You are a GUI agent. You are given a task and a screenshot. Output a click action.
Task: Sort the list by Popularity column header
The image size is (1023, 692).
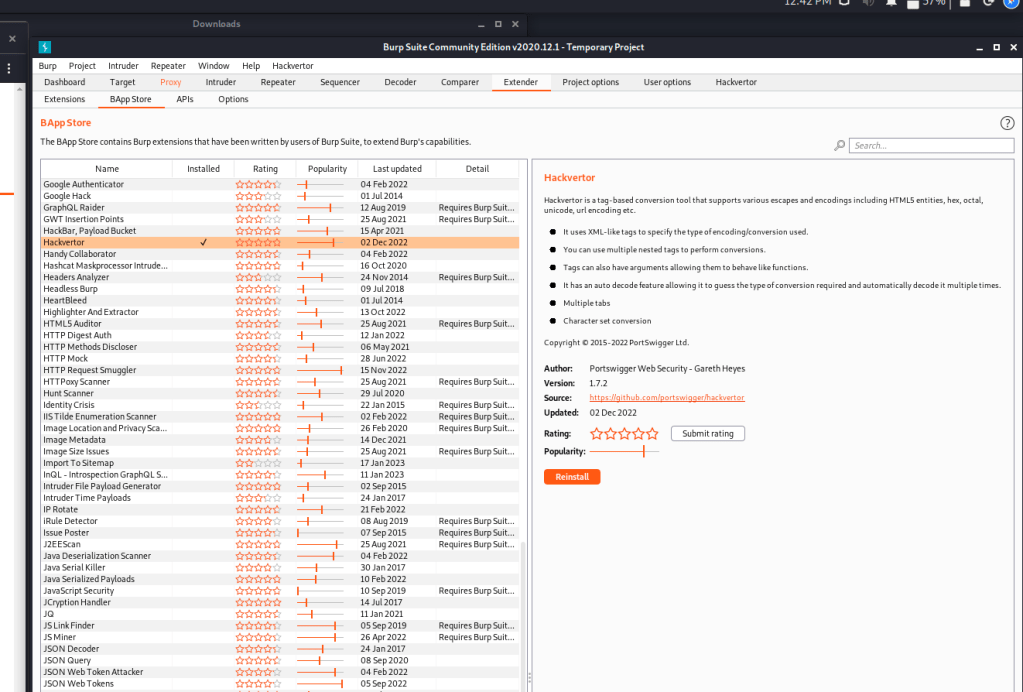click(327, 169)
